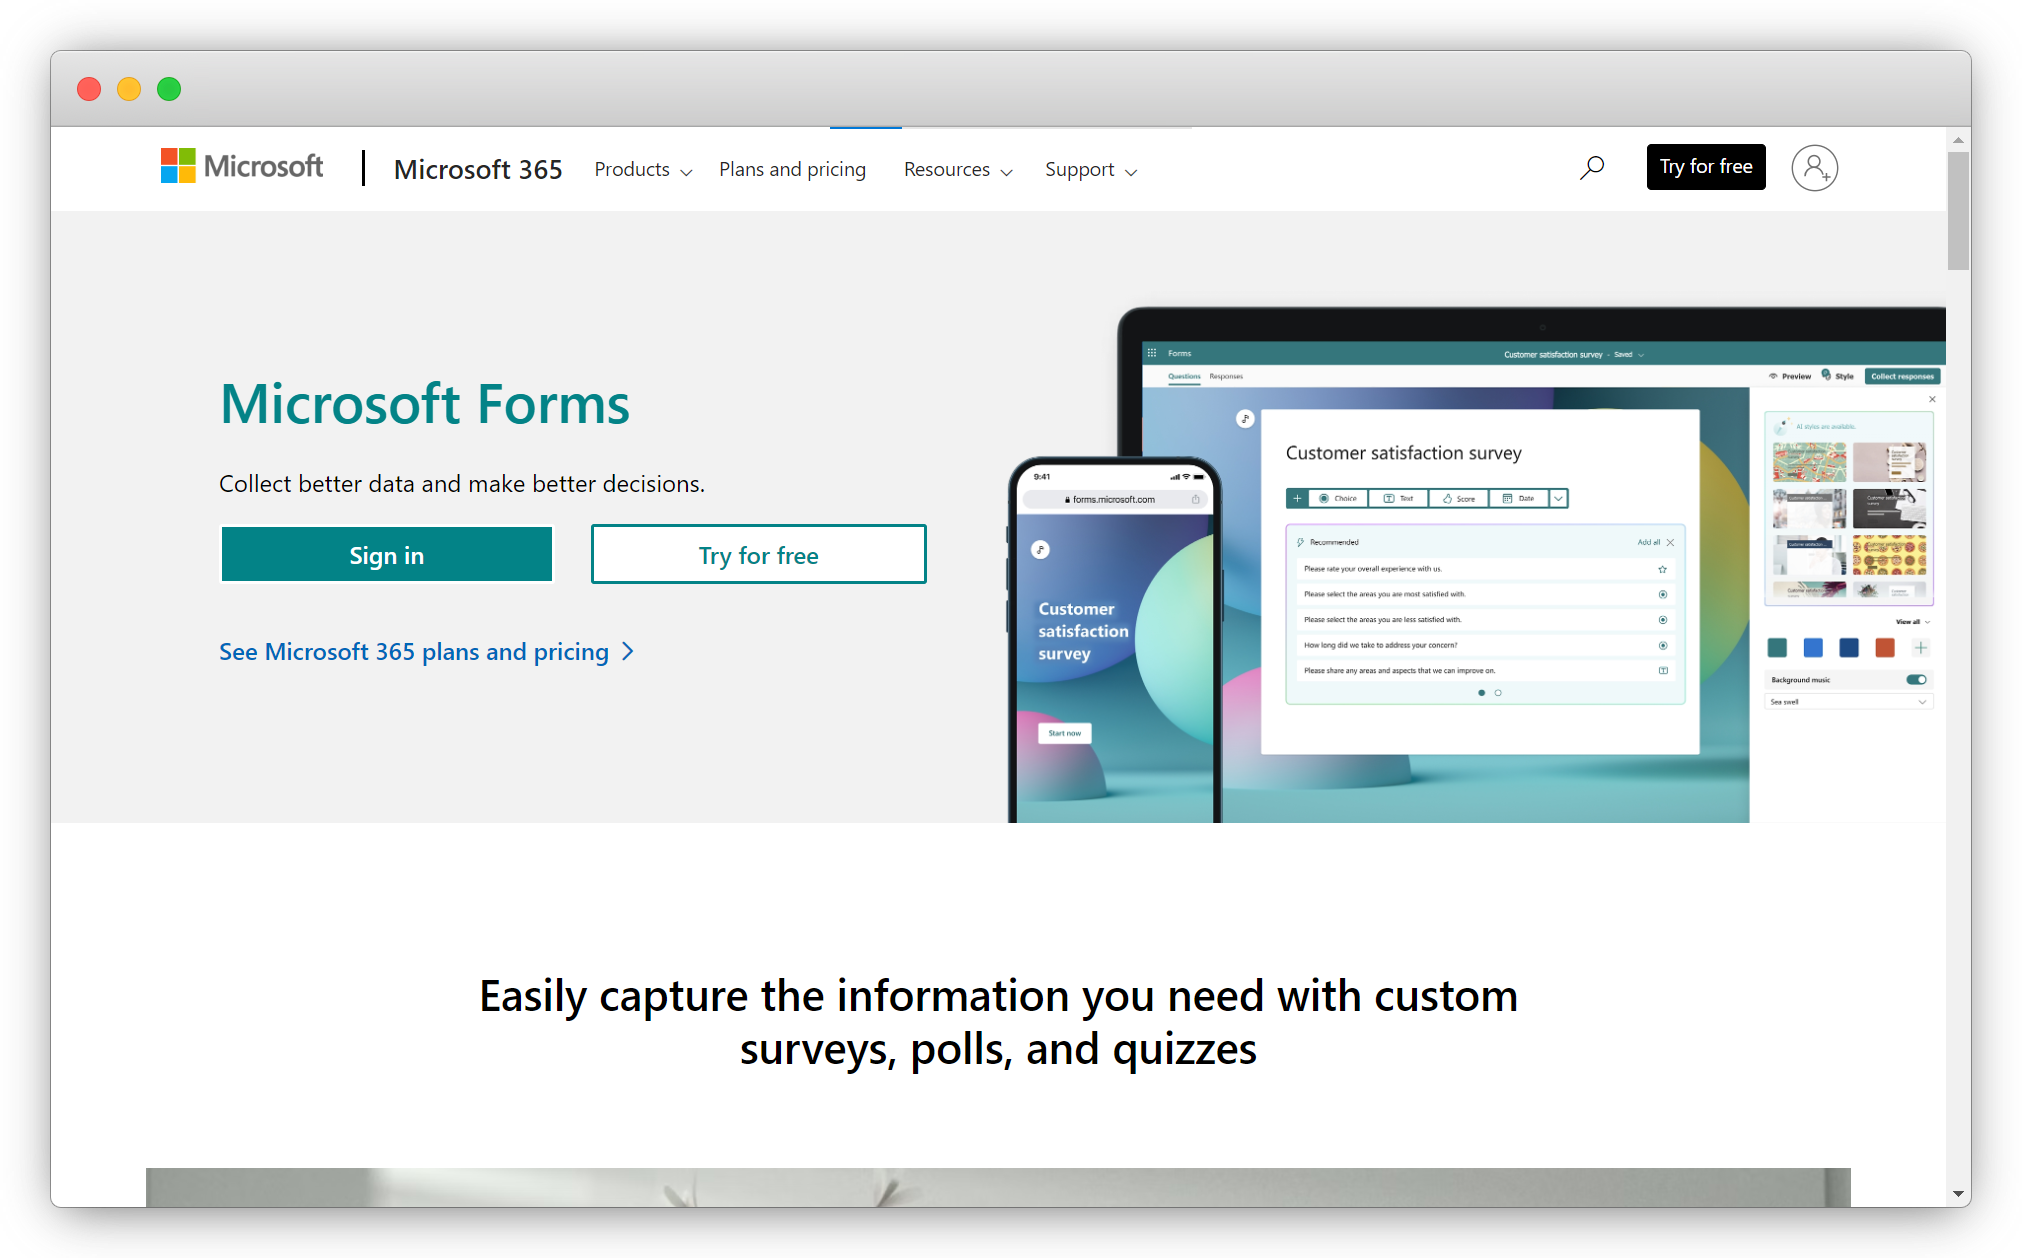2022x1258 pixels.
Task: Click the Sign in button
Action: coord(386,555)
